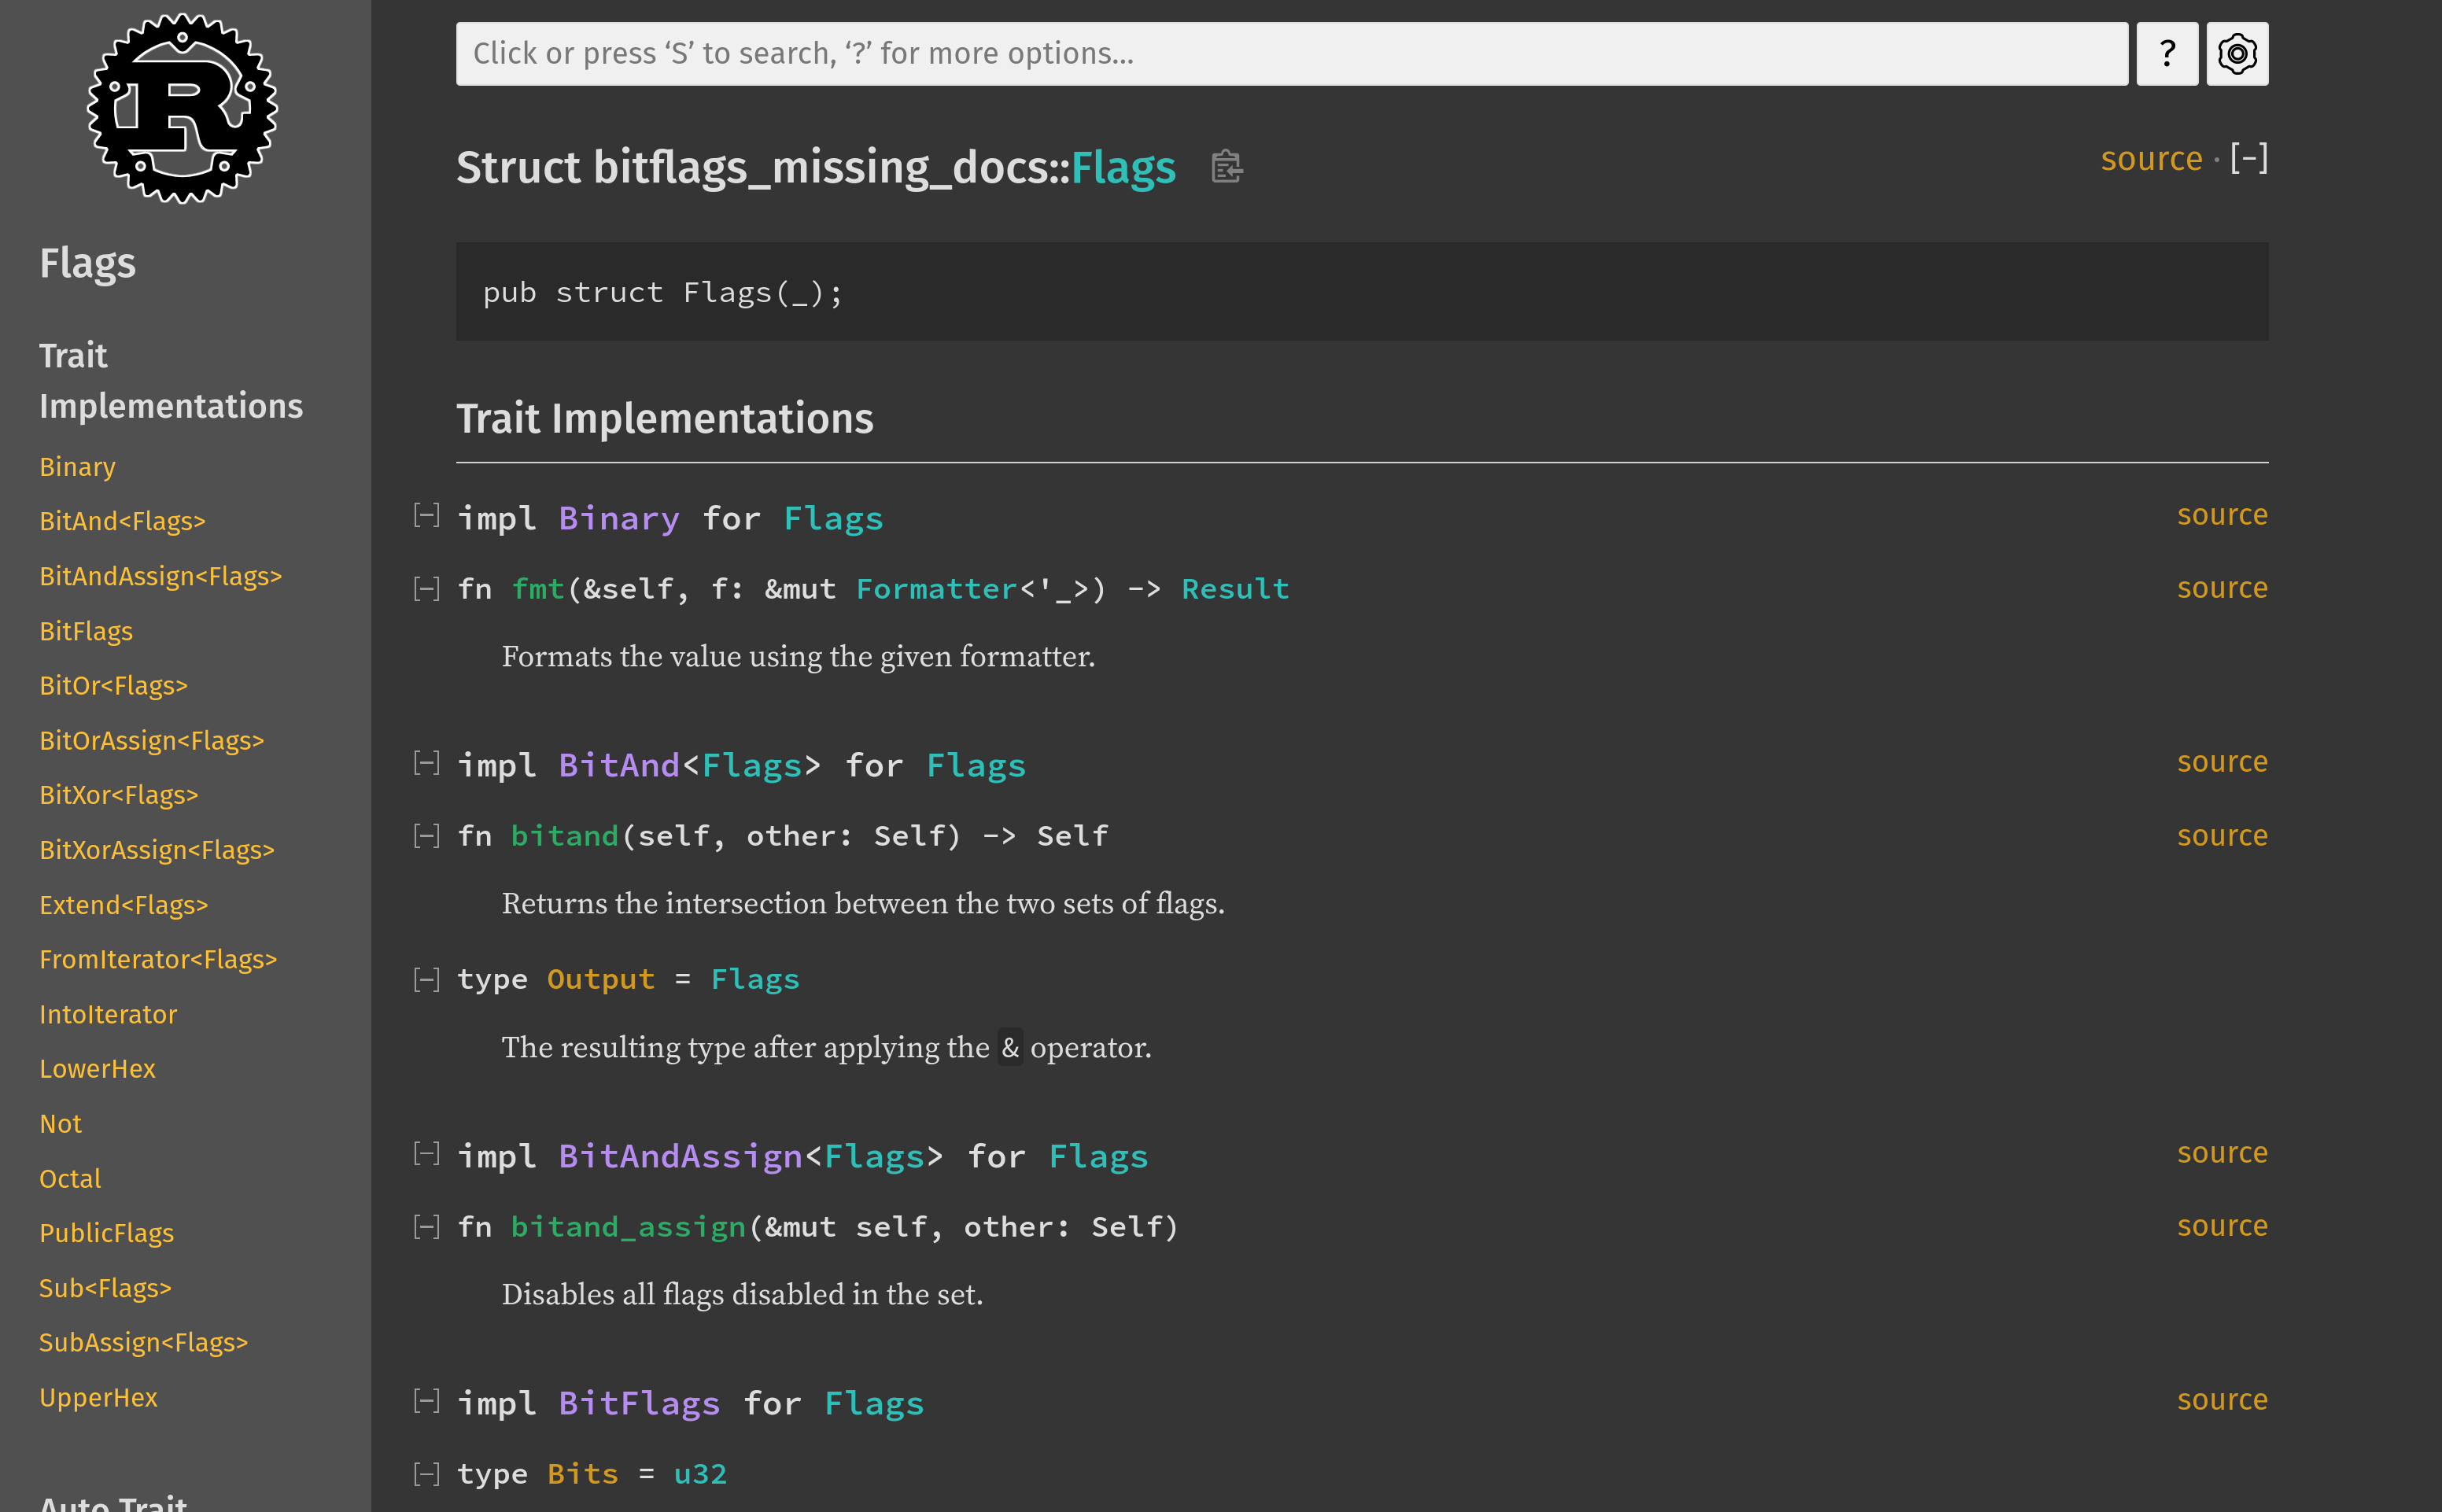Copy item path using the clipboard icon

click(1226, 166)
